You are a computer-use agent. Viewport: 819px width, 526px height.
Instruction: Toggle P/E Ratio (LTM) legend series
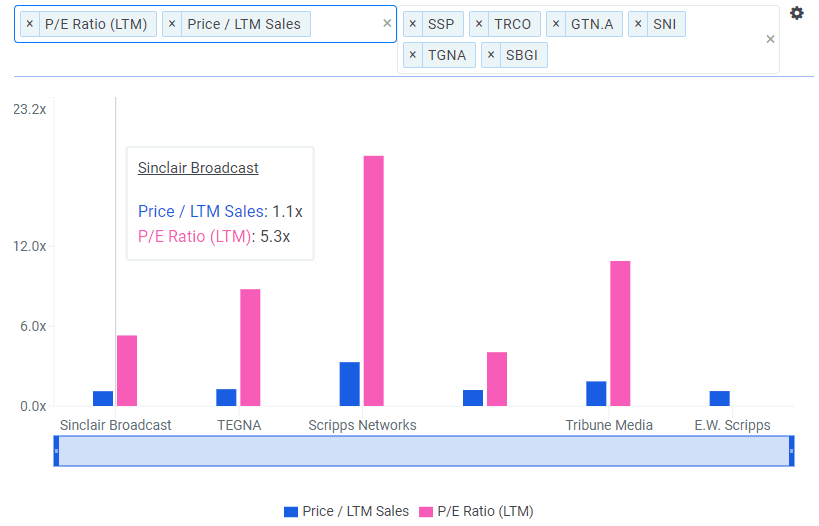point(476,511)
